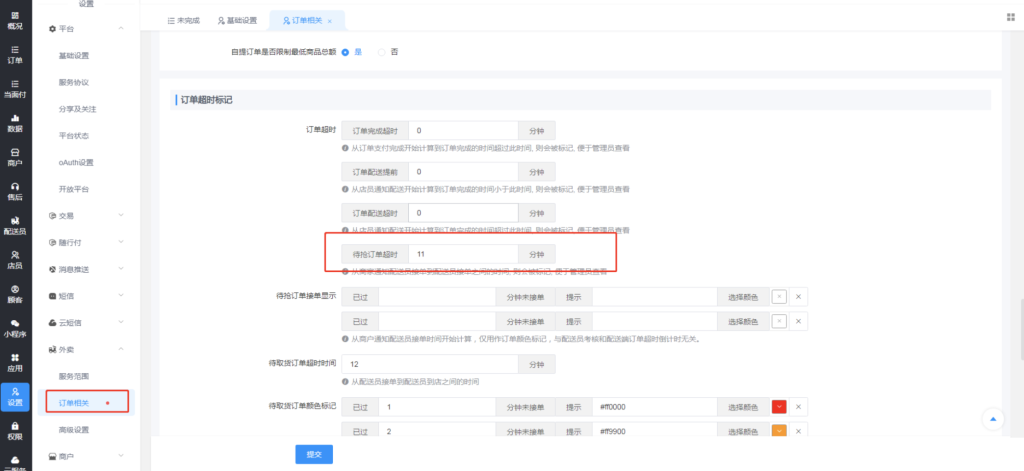
Task: Open 售后 headset icon in sidebar
Action: [x=14, y=191]
